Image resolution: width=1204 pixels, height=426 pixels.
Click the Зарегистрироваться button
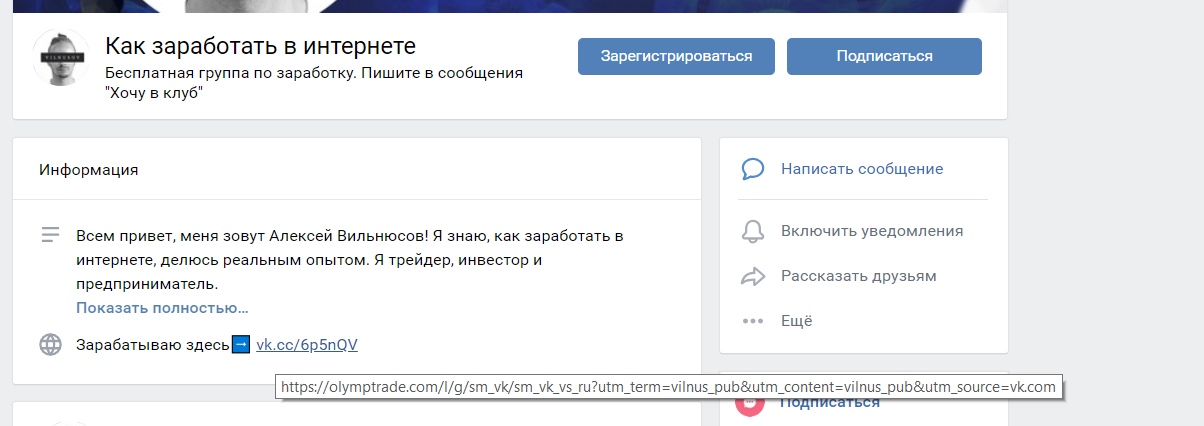coord(676,56)
